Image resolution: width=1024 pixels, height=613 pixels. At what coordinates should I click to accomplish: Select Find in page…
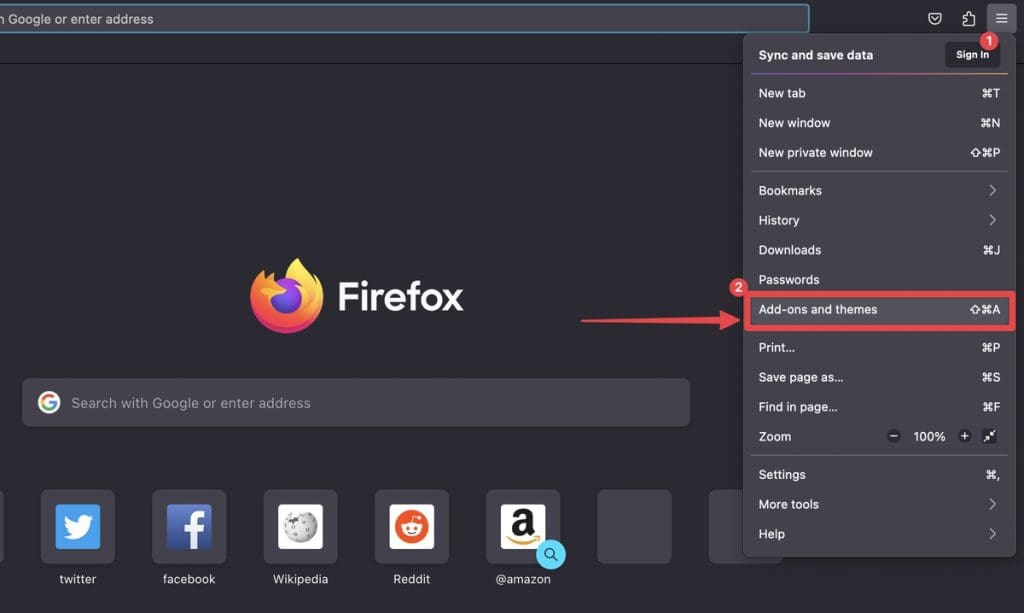879,407
